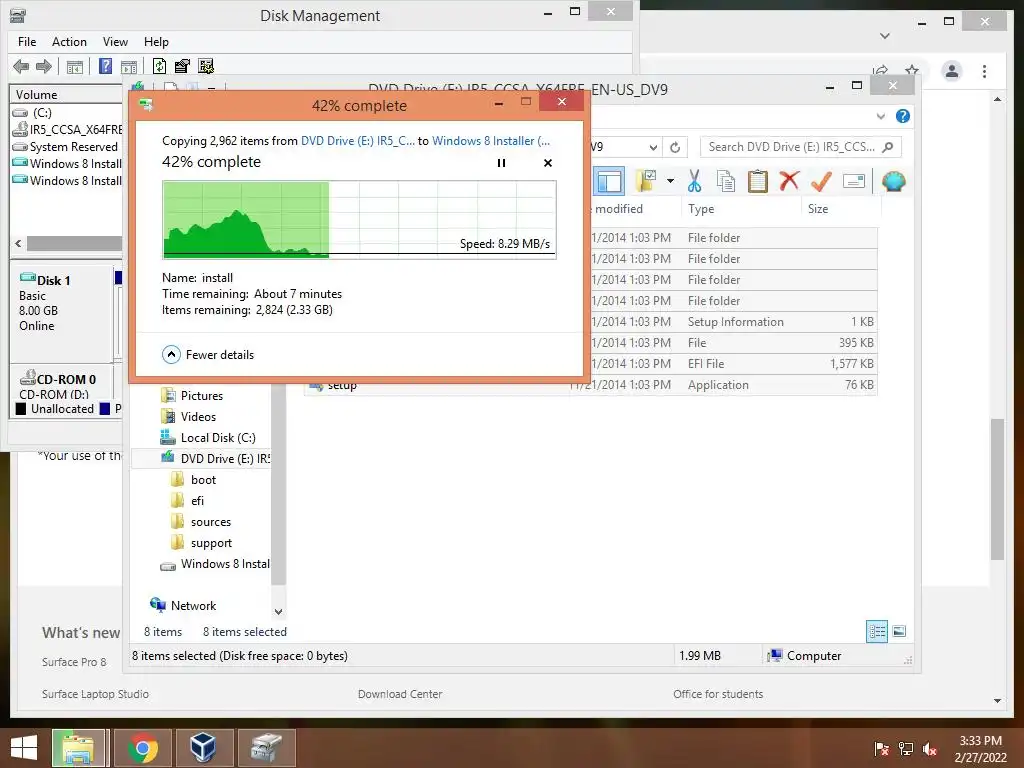Click the red X Delete icon

tap(790, 181)
